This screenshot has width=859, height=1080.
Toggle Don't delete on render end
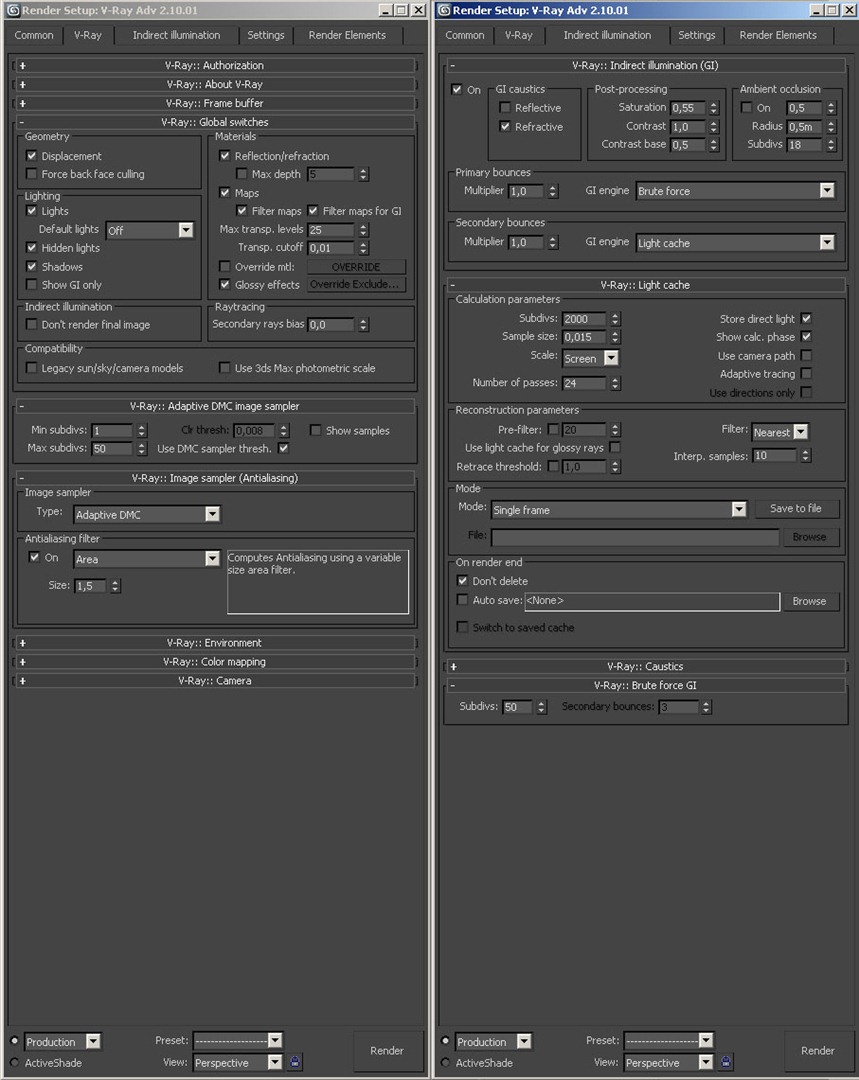pos(462,581)
